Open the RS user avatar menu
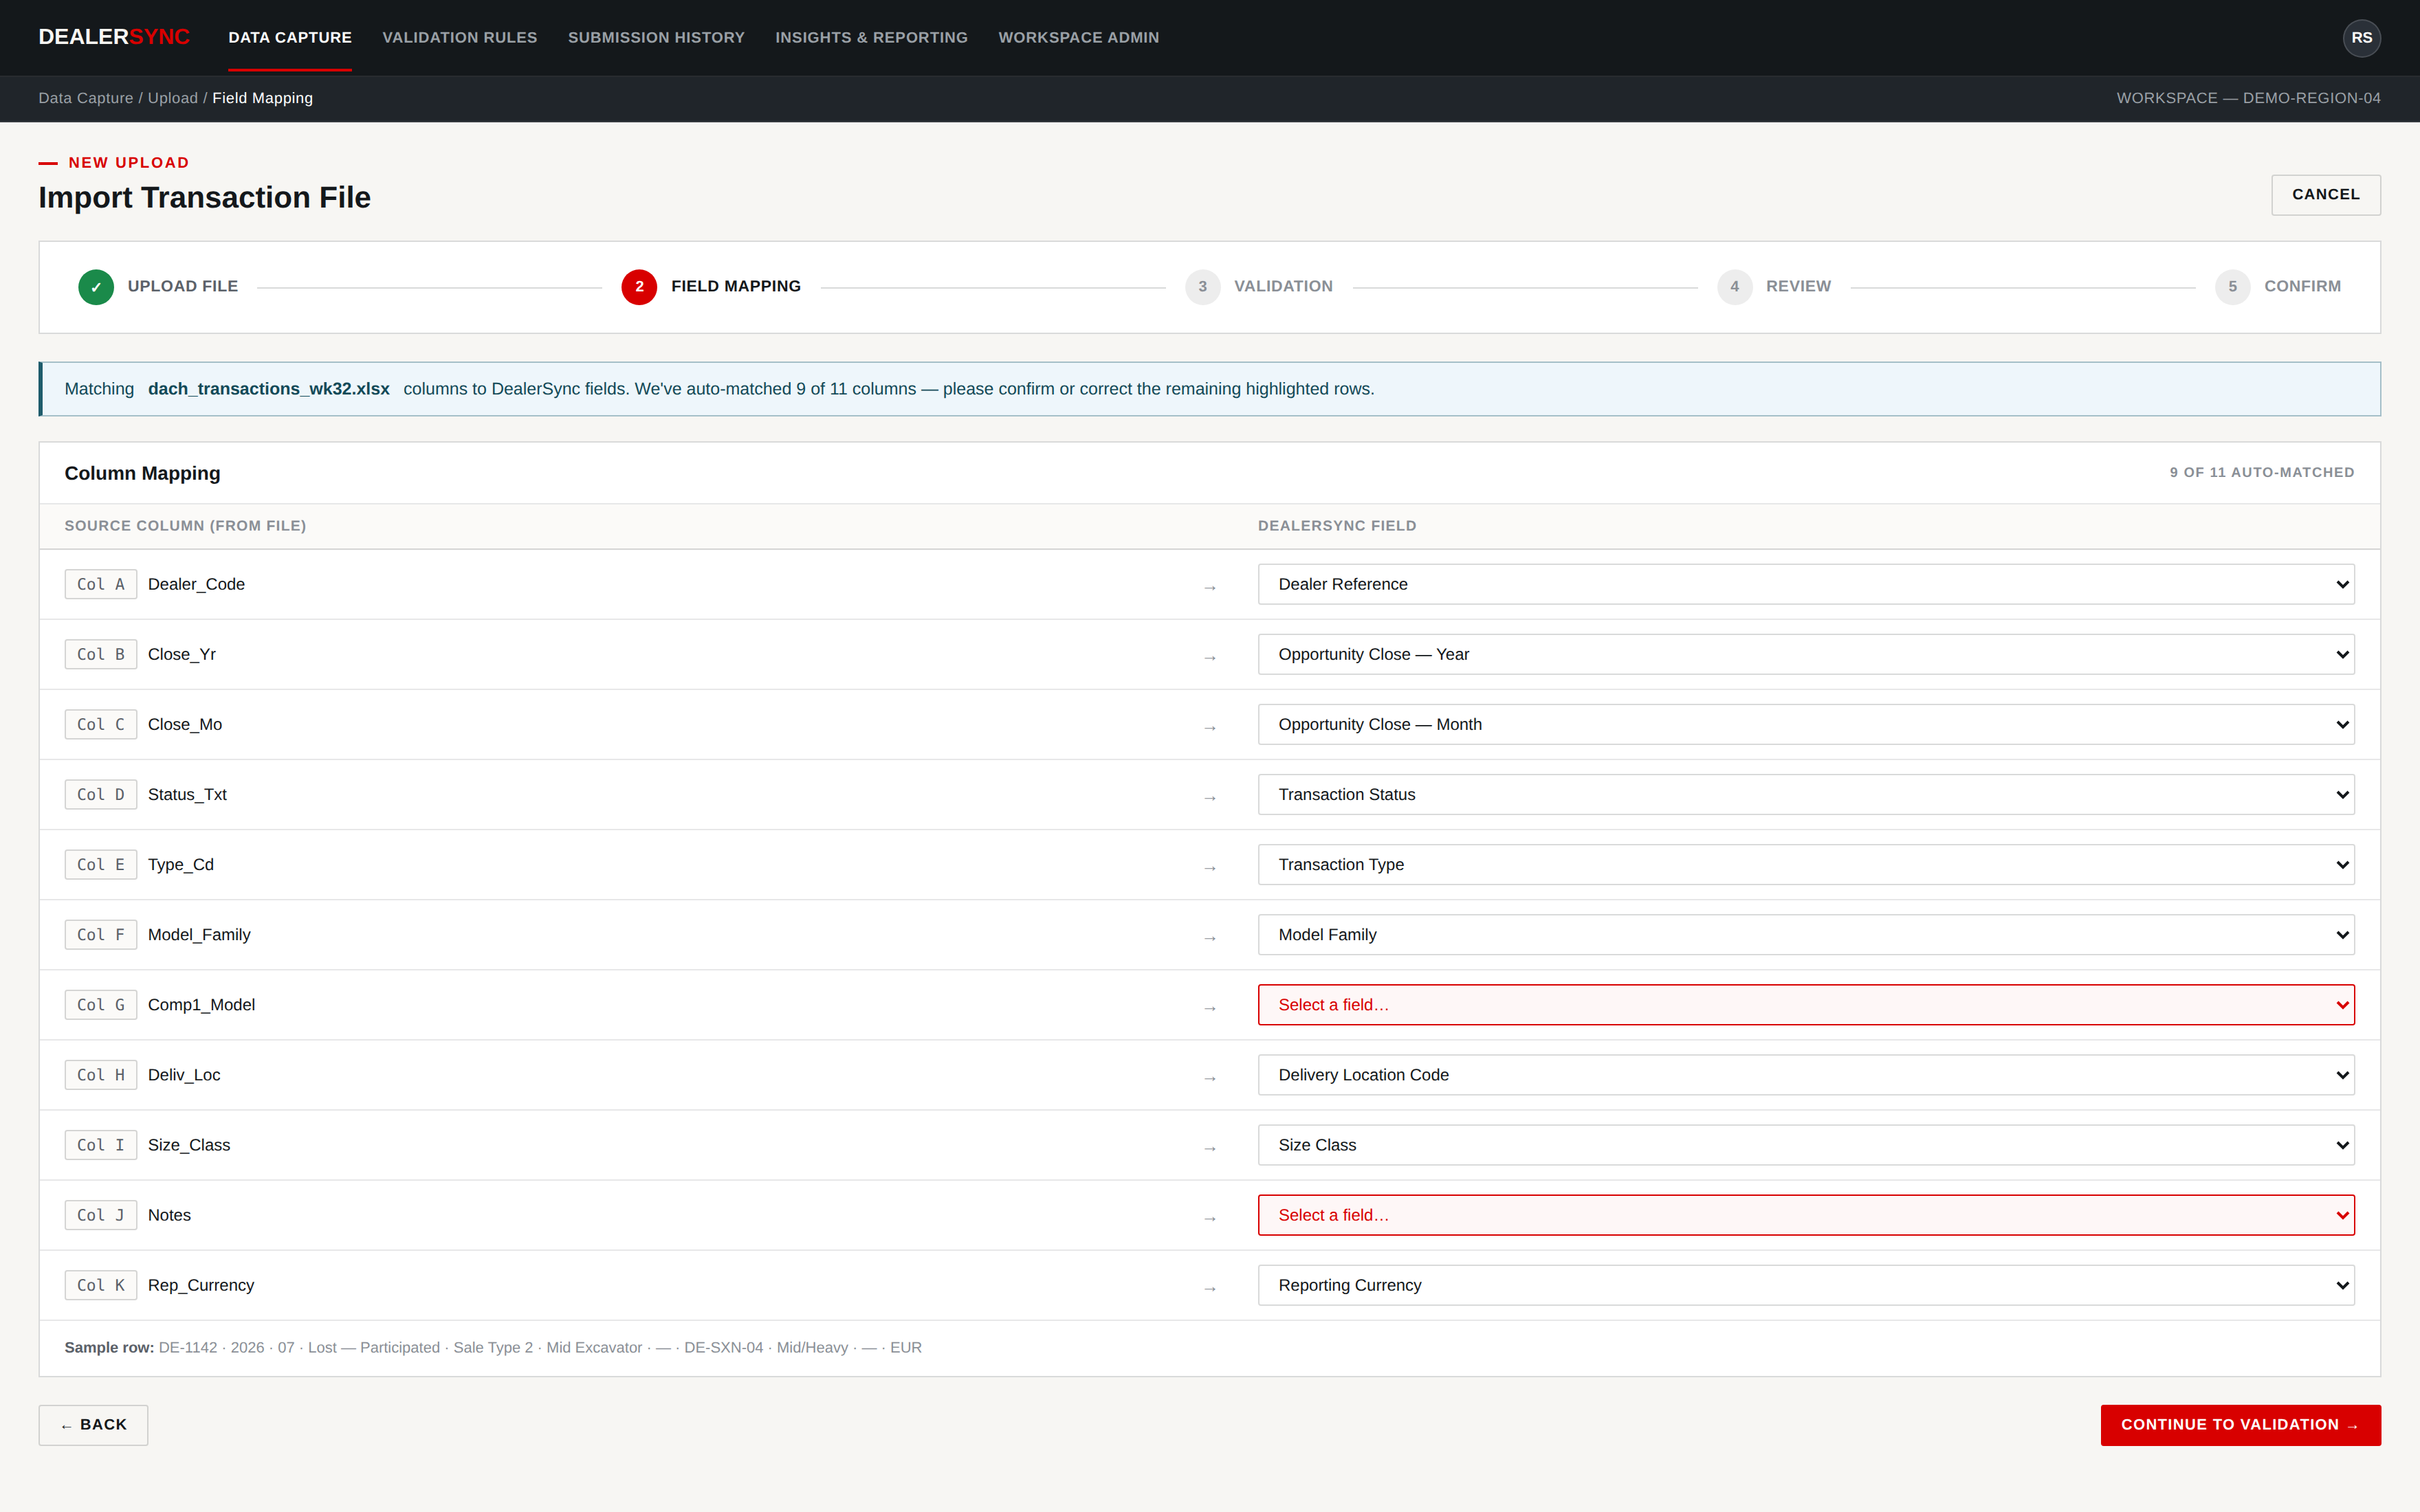2420x1512 pixels. pyautogui.click(x=2361, y=38)
